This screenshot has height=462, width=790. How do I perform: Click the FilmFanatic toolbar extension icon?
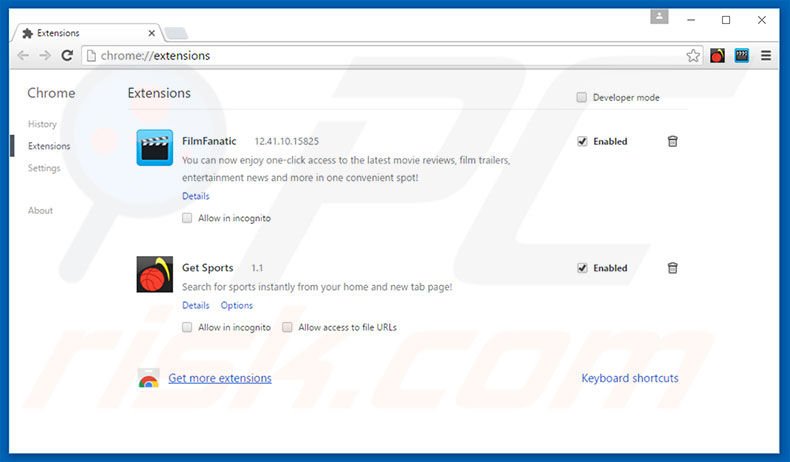click(x=742, y=55)
